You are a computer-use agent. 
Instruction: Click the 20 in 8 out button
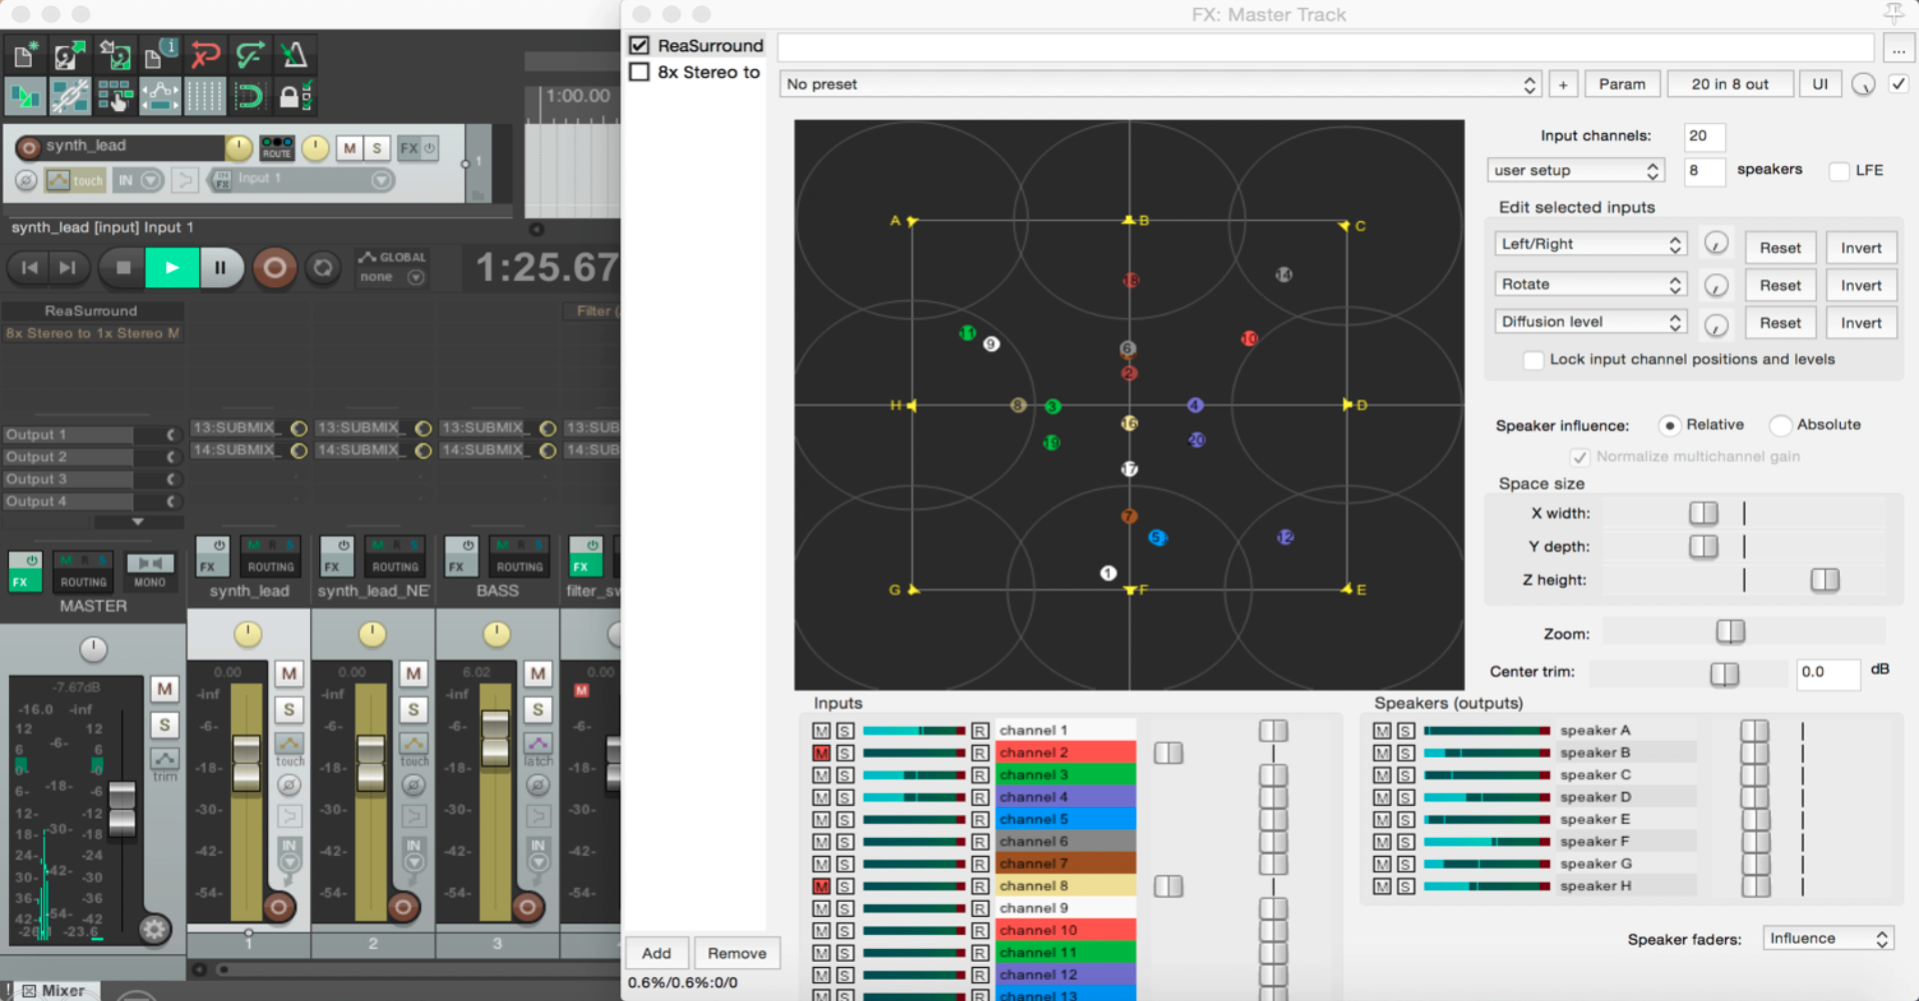(x=1730, y=85)
